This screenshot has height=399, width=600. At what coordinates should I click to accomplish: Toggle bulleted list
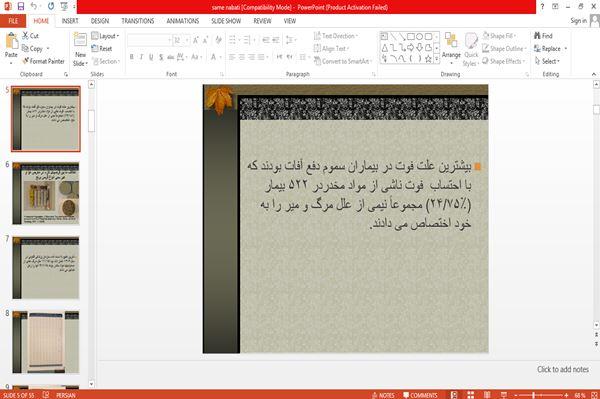point(232,40)
